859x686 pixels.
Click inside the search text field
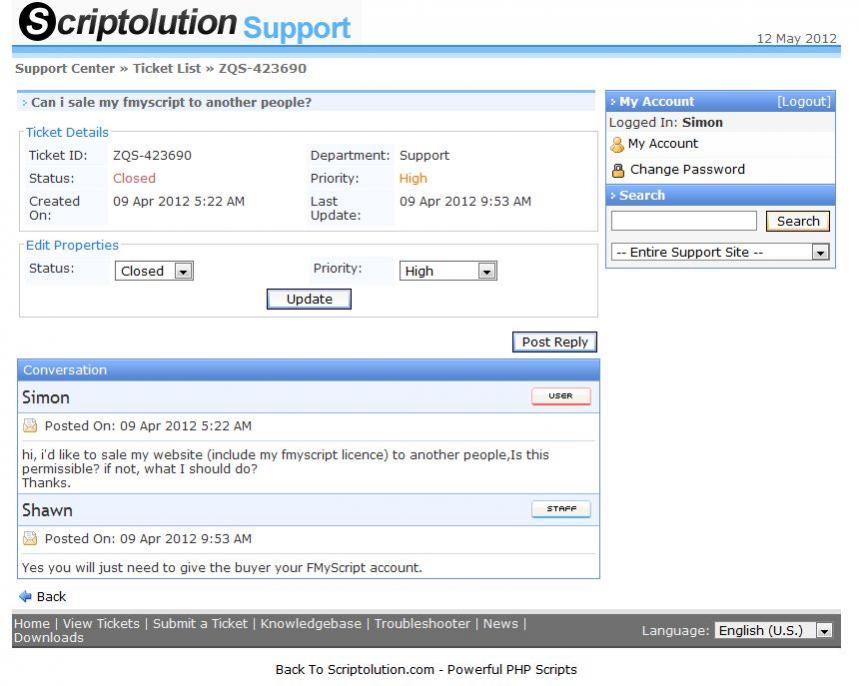coord(684,221)
